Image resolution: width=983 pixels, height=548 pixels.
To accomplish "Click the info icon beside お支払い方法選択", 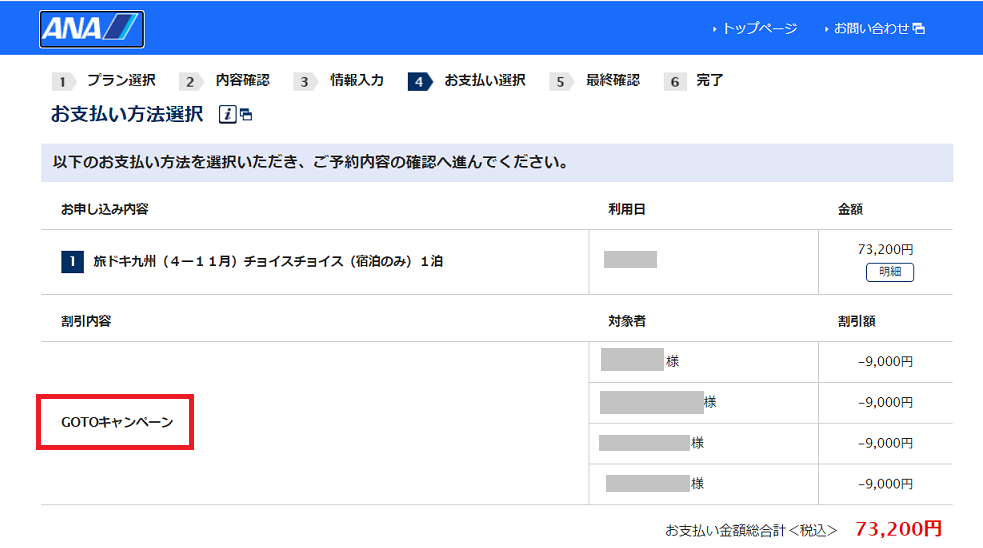I will click(x=227, y=115).
